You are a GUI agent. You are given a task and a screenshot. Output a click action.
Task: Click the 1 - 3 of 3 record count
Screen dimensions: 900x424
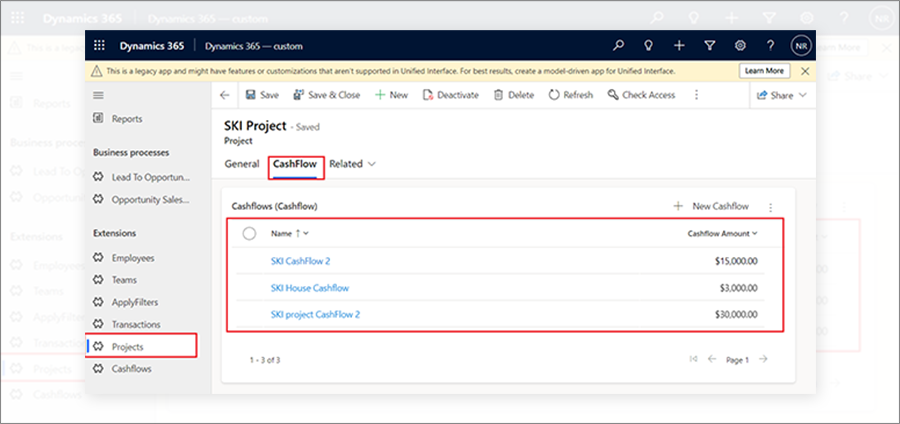pyautogui.click(x=265, y=360)
